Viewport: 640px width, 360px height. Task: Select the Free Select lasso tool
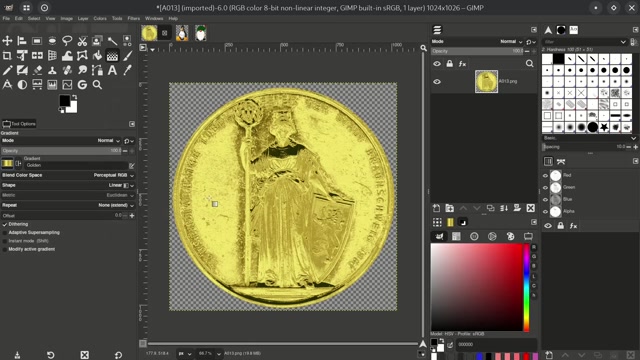point(67,41)
